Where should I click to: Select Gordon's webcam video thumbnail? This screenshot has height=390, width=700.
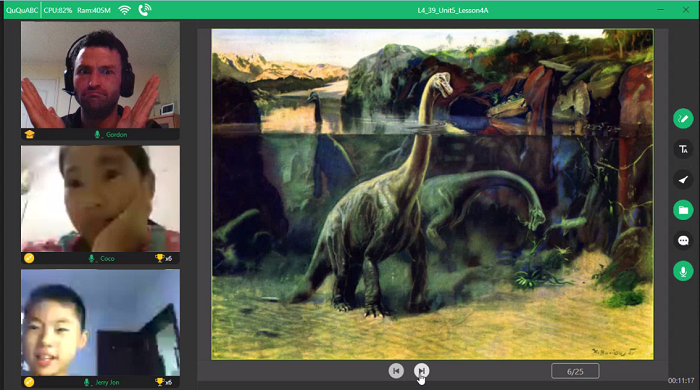100,75
